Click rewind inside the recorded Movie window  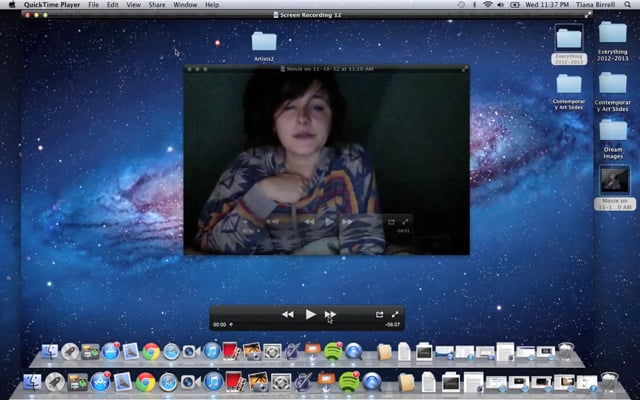tap(310, 222)
